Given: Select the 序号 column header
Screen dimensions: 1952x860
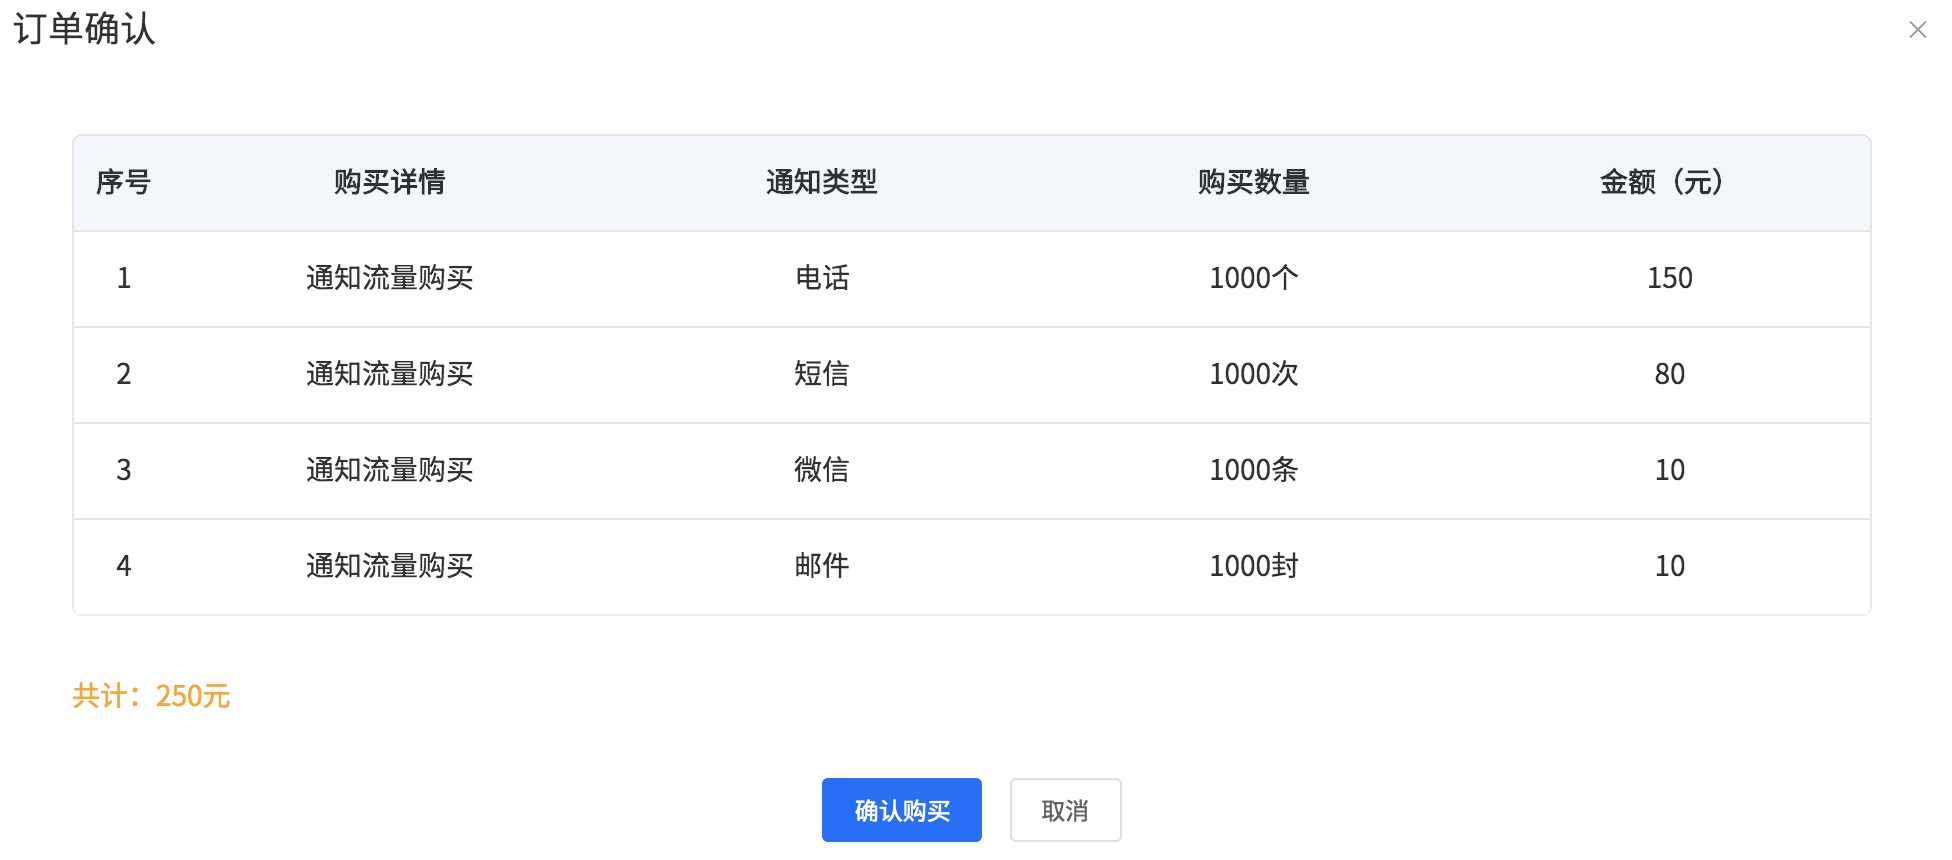Looking at the screenshot, I should [123, 182].
